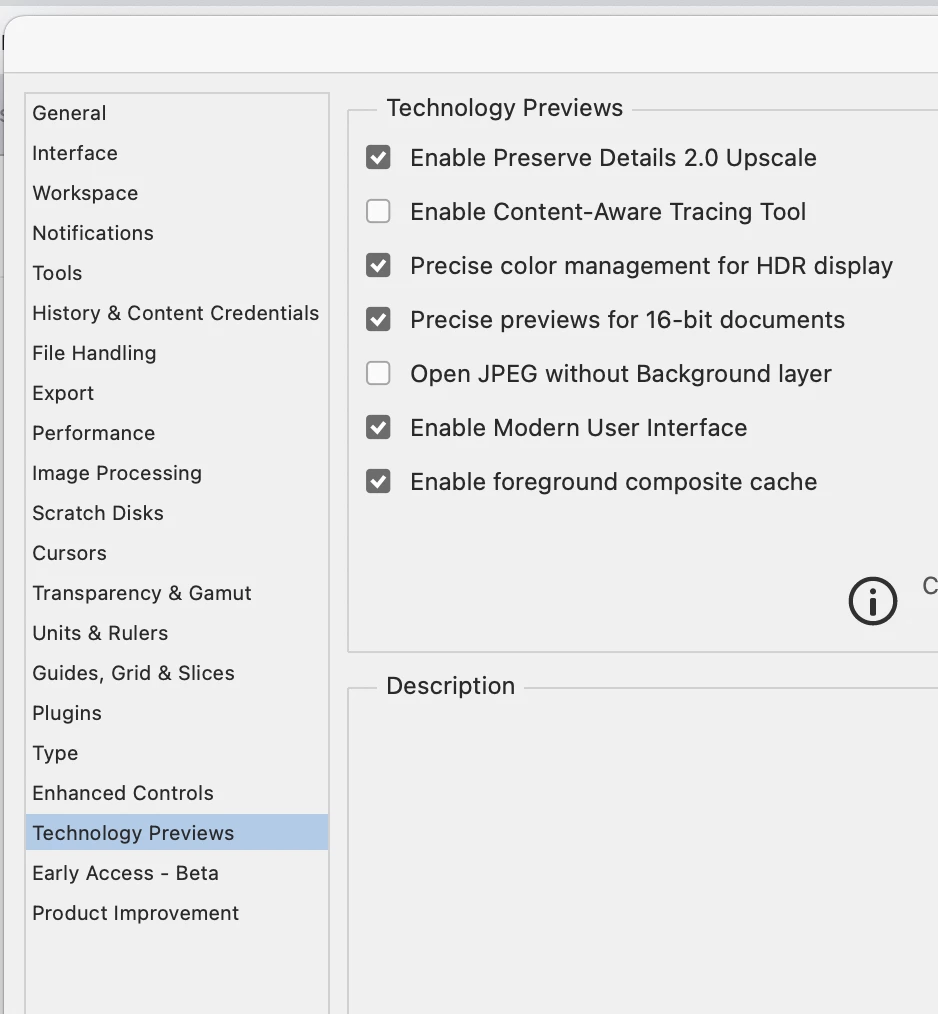Open Scratch Disks settings
This screenshot has width=938, height=1014.
point(98,513)
